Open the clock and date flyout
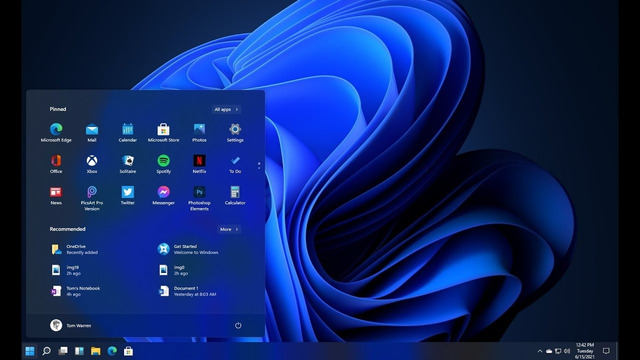This screenshot has width=640, height=360. tap(585, 351)
